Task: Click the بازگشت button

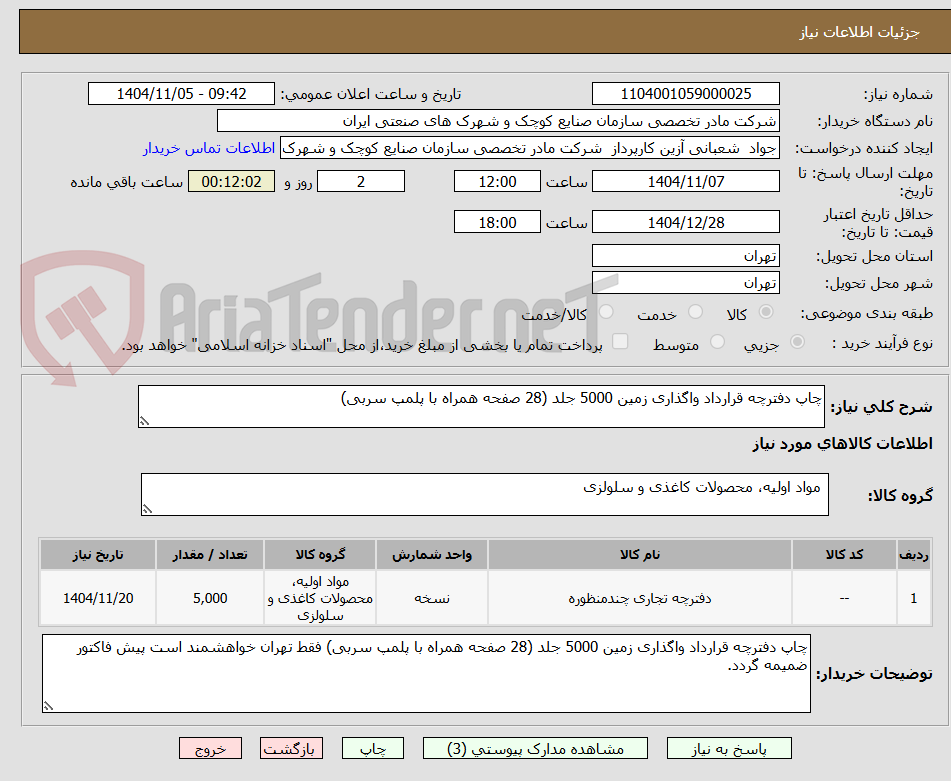Action: point(291,747)
